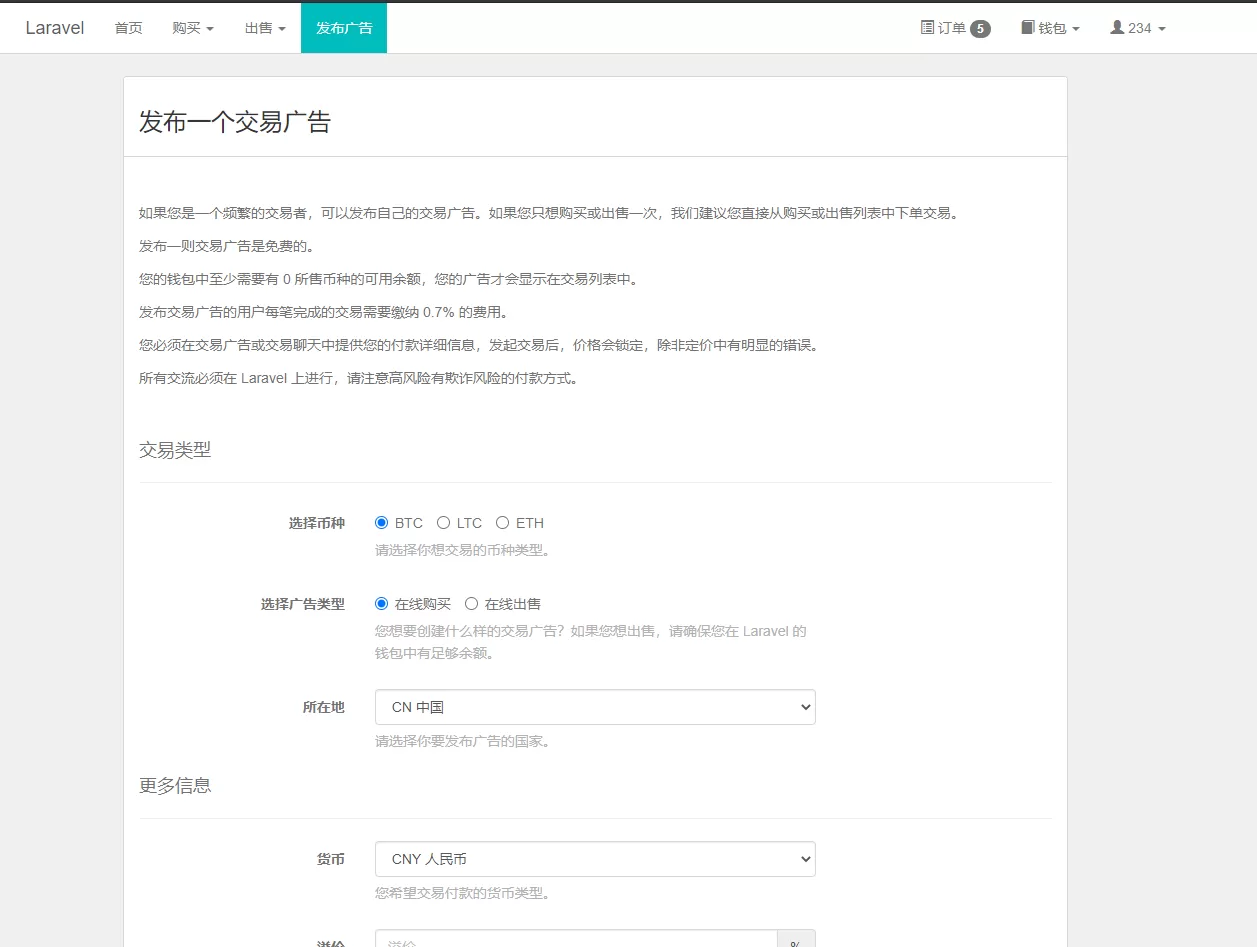
Task: Click the orders list icon in navbar
Action: coord(927,28)
